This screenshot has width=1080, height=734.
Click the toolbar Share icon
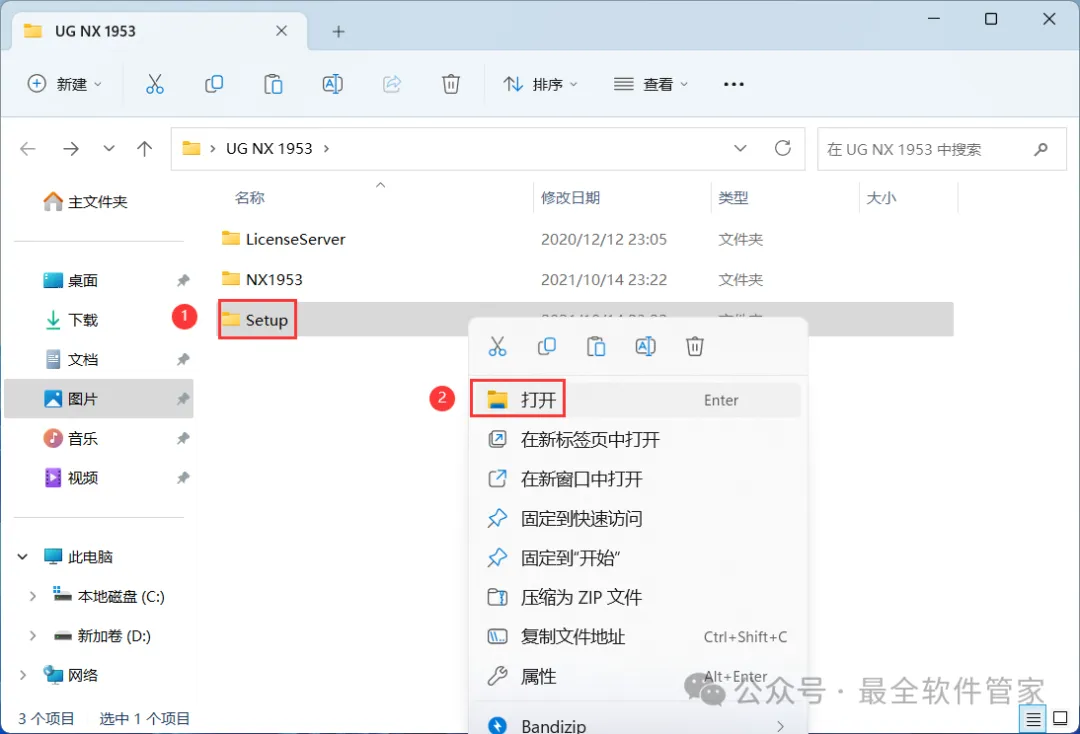click(x=392, y=84)
